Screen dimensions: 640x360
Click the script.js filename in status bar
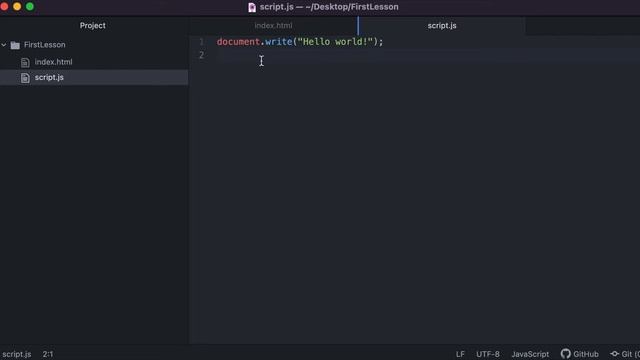(x=17, y=354)
